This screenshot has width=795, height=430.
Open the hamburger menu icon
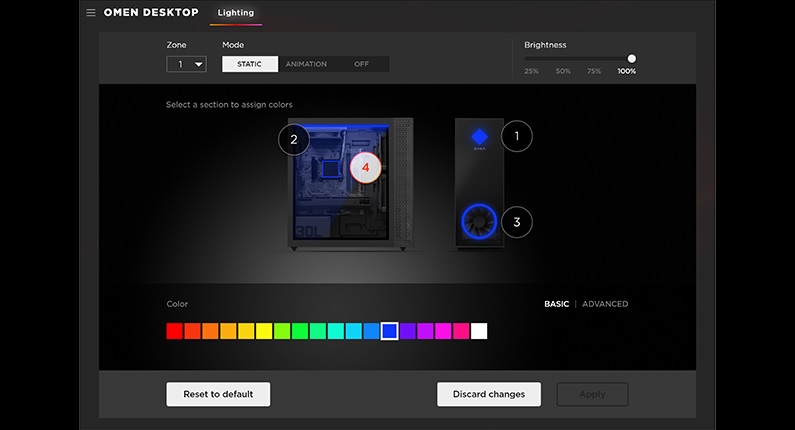pos(91,13)
